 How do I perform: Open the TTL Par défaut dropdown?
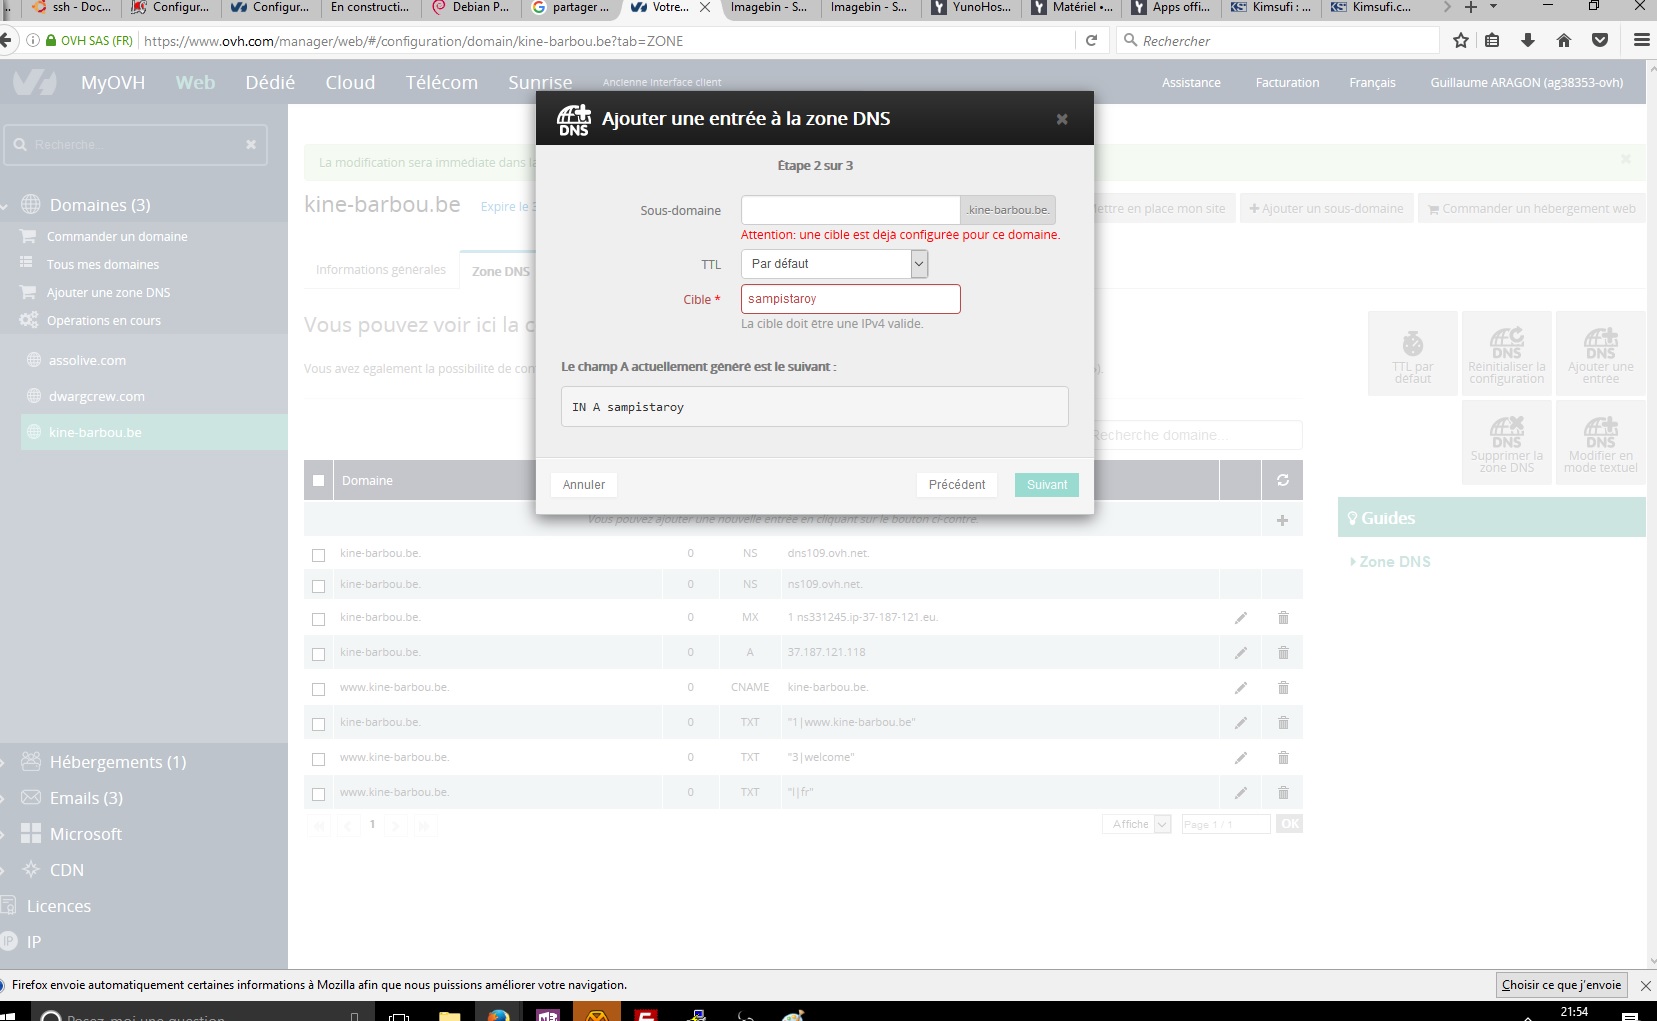(x=834, y=264)
